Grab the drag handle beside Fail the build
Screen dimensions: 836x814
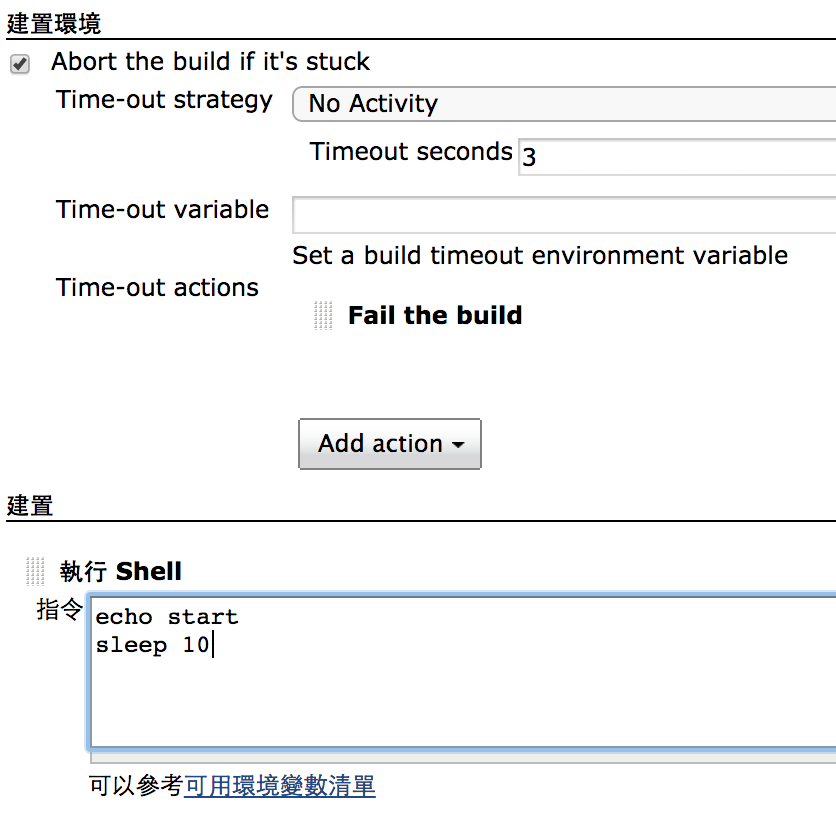323,316
